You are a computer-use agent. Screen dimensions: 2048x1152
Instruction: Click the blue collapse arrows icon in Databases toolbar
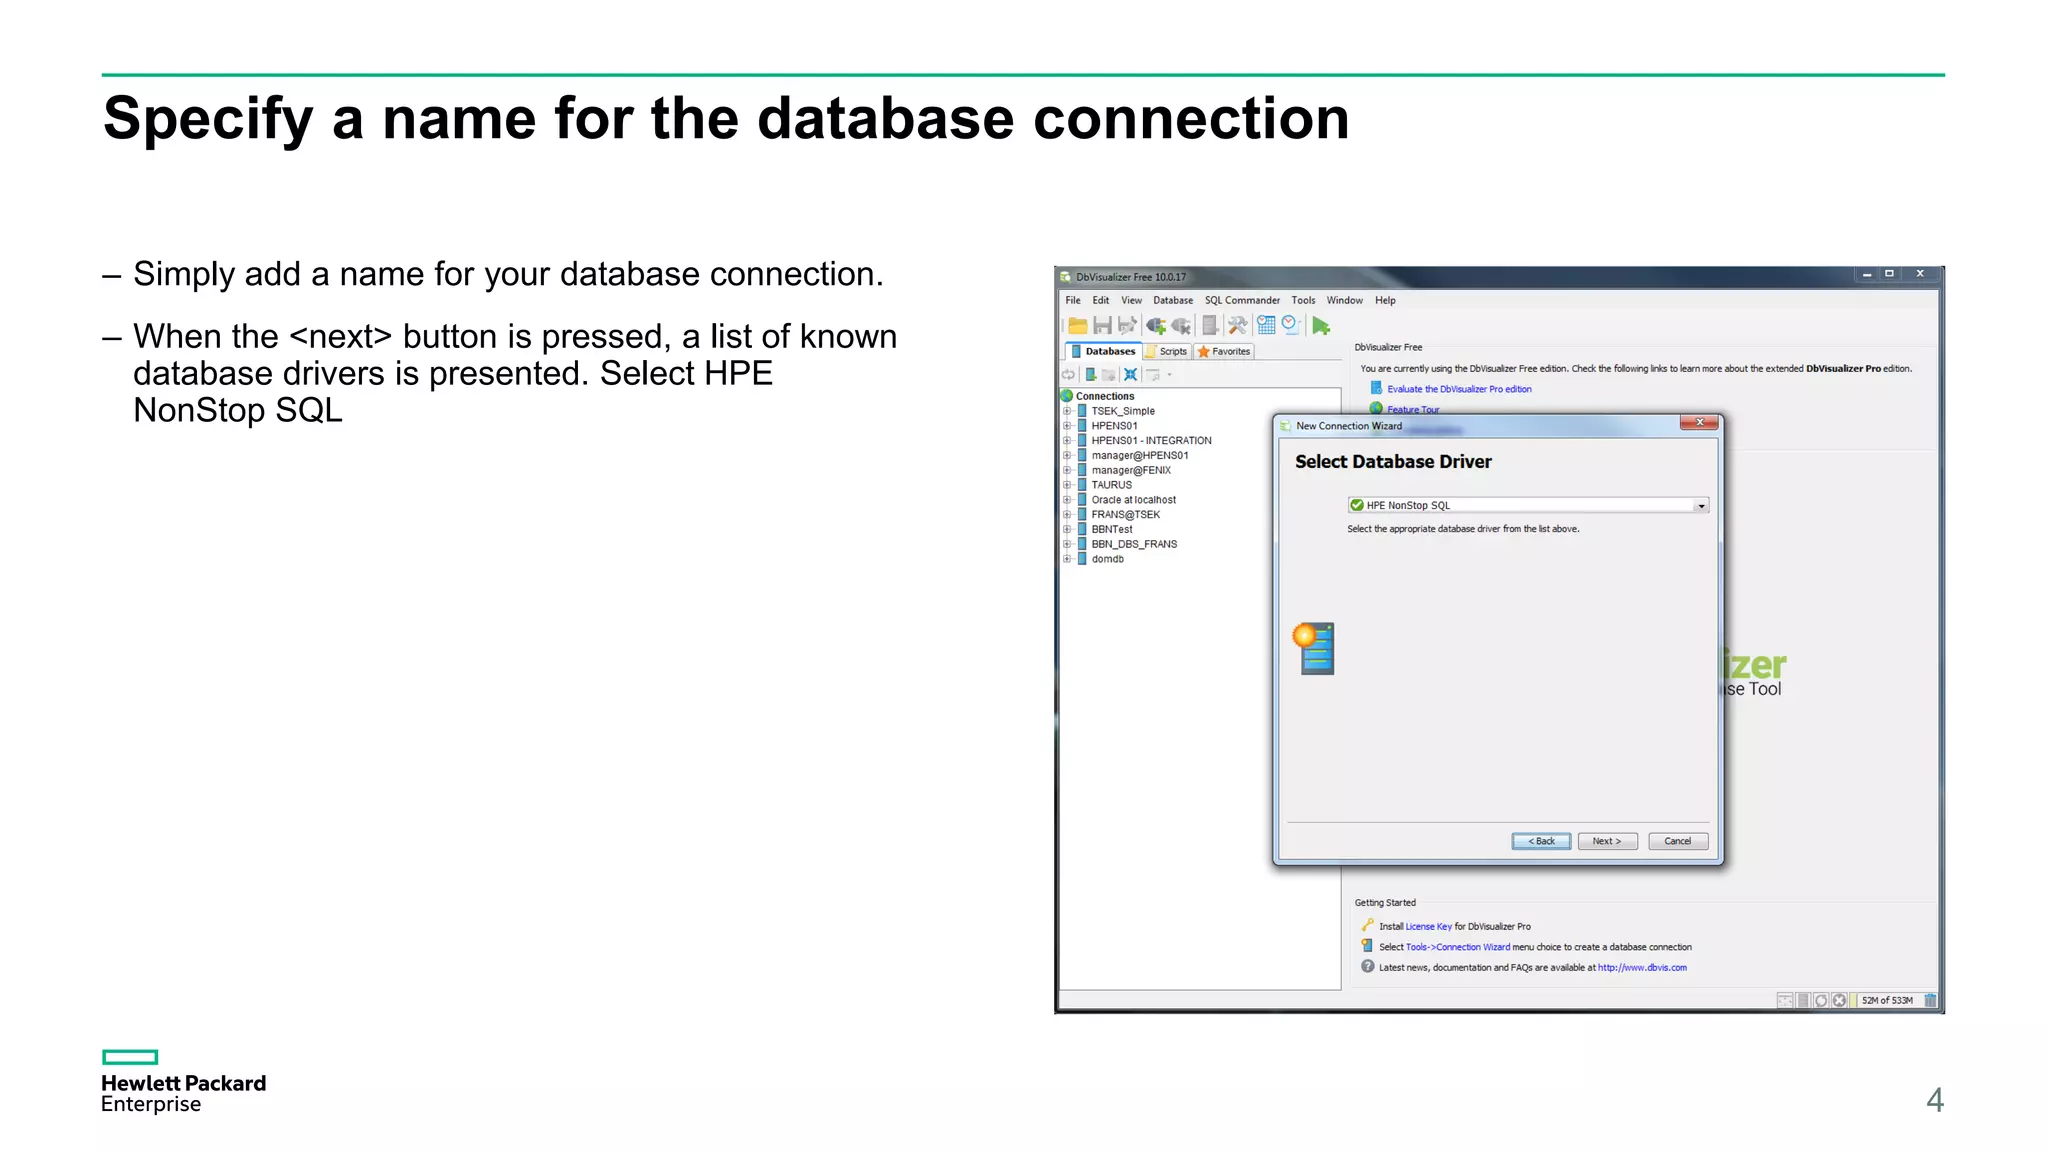[1130, 375]
